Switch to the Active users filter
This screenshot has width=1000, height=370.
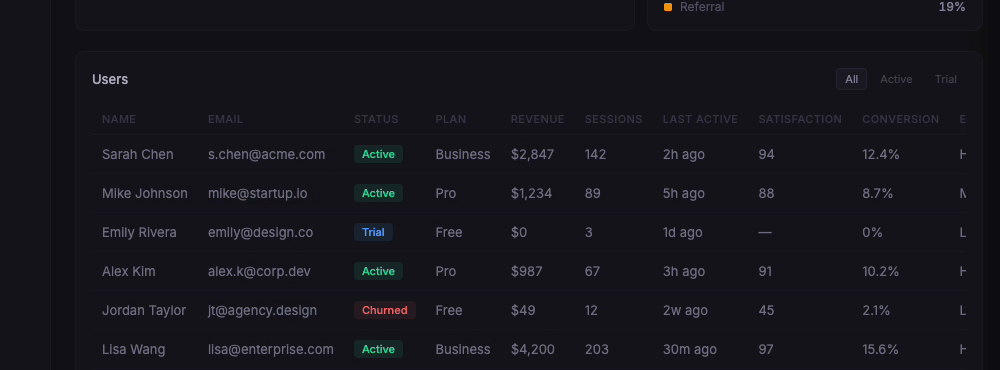(896, 79)
